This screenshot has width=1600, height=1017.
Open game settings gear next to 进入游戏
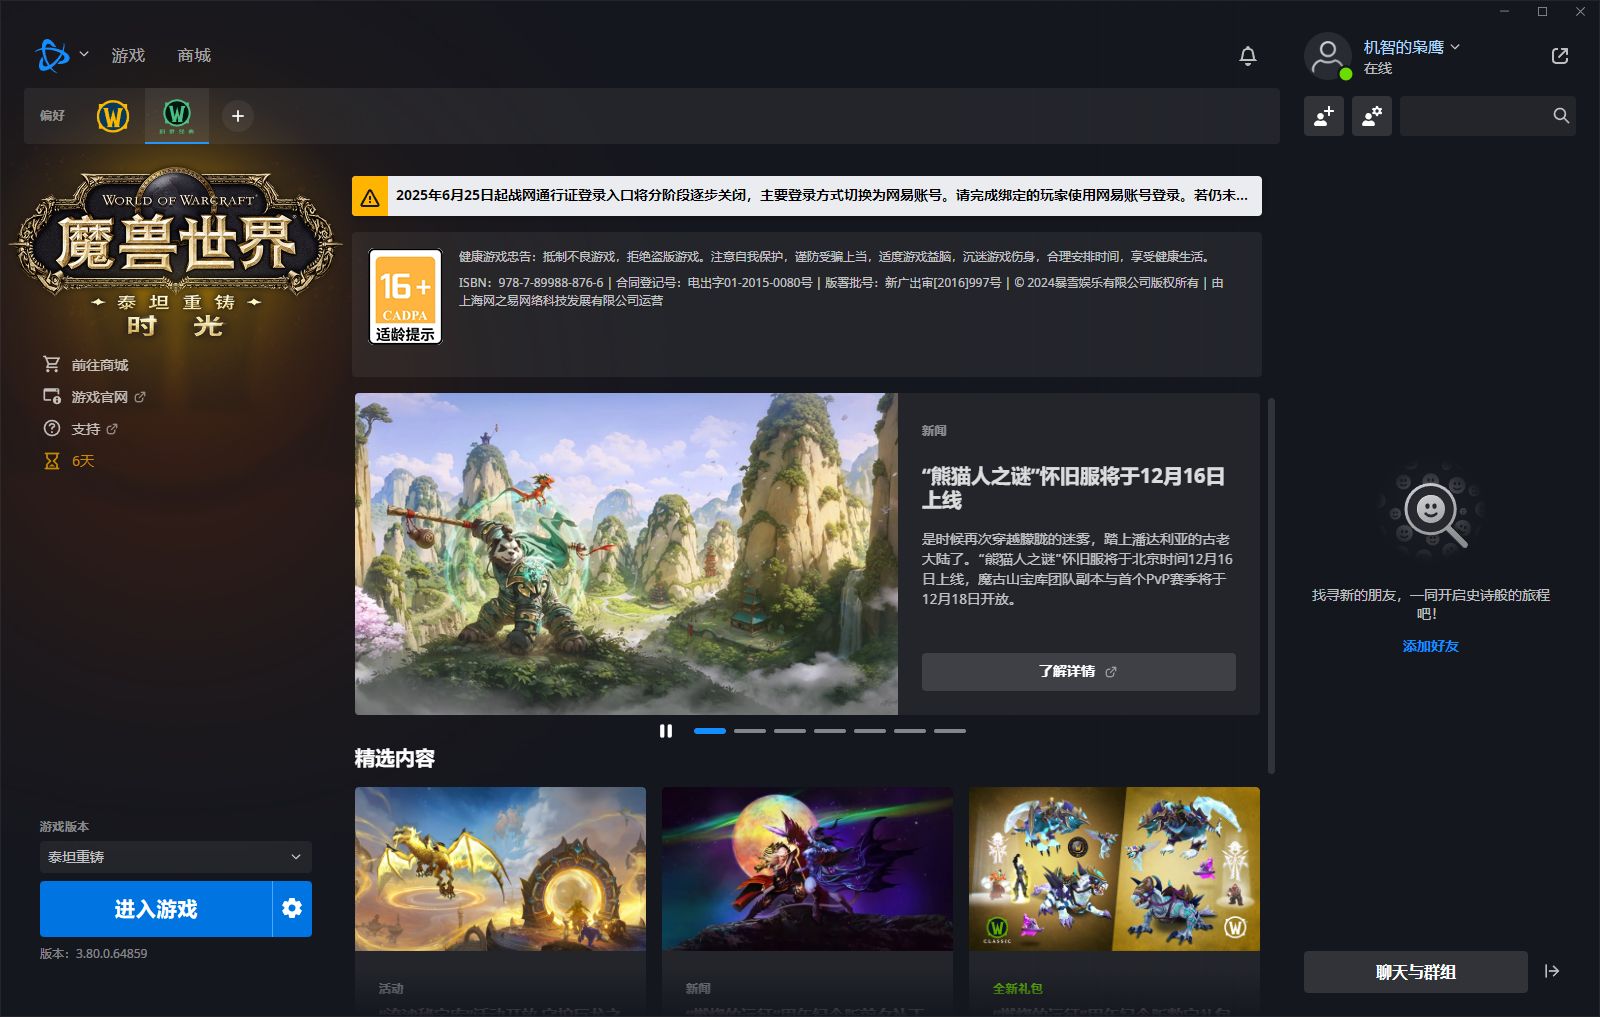(292, 908)
